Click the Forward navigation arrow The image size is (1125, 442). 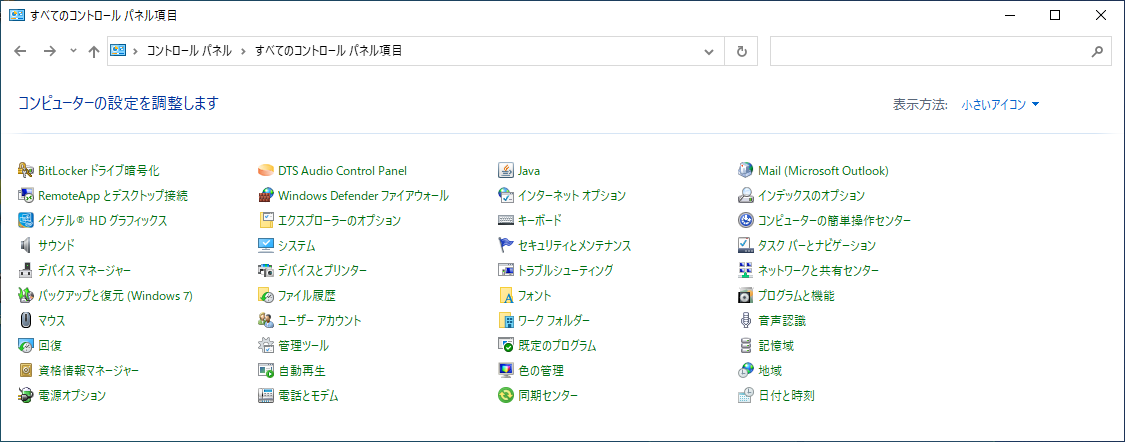pos(50,51)
